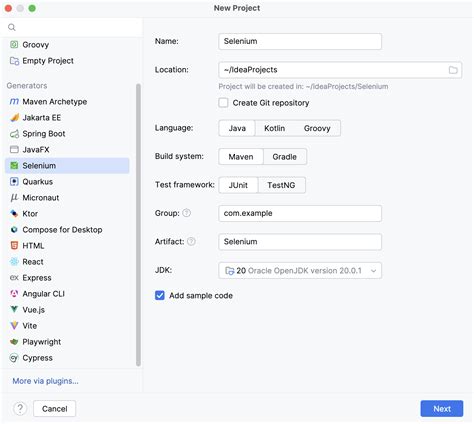
Task: Select Kotlin as the language
Action: 274,128
